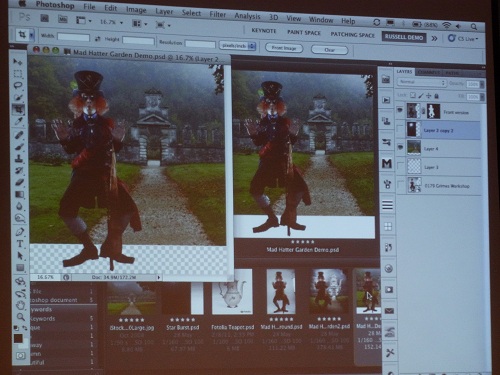Select the Eyedropper tool
The height and width of the screenshot is (375, 500).
pyautogui.click(x=19, y=121)
